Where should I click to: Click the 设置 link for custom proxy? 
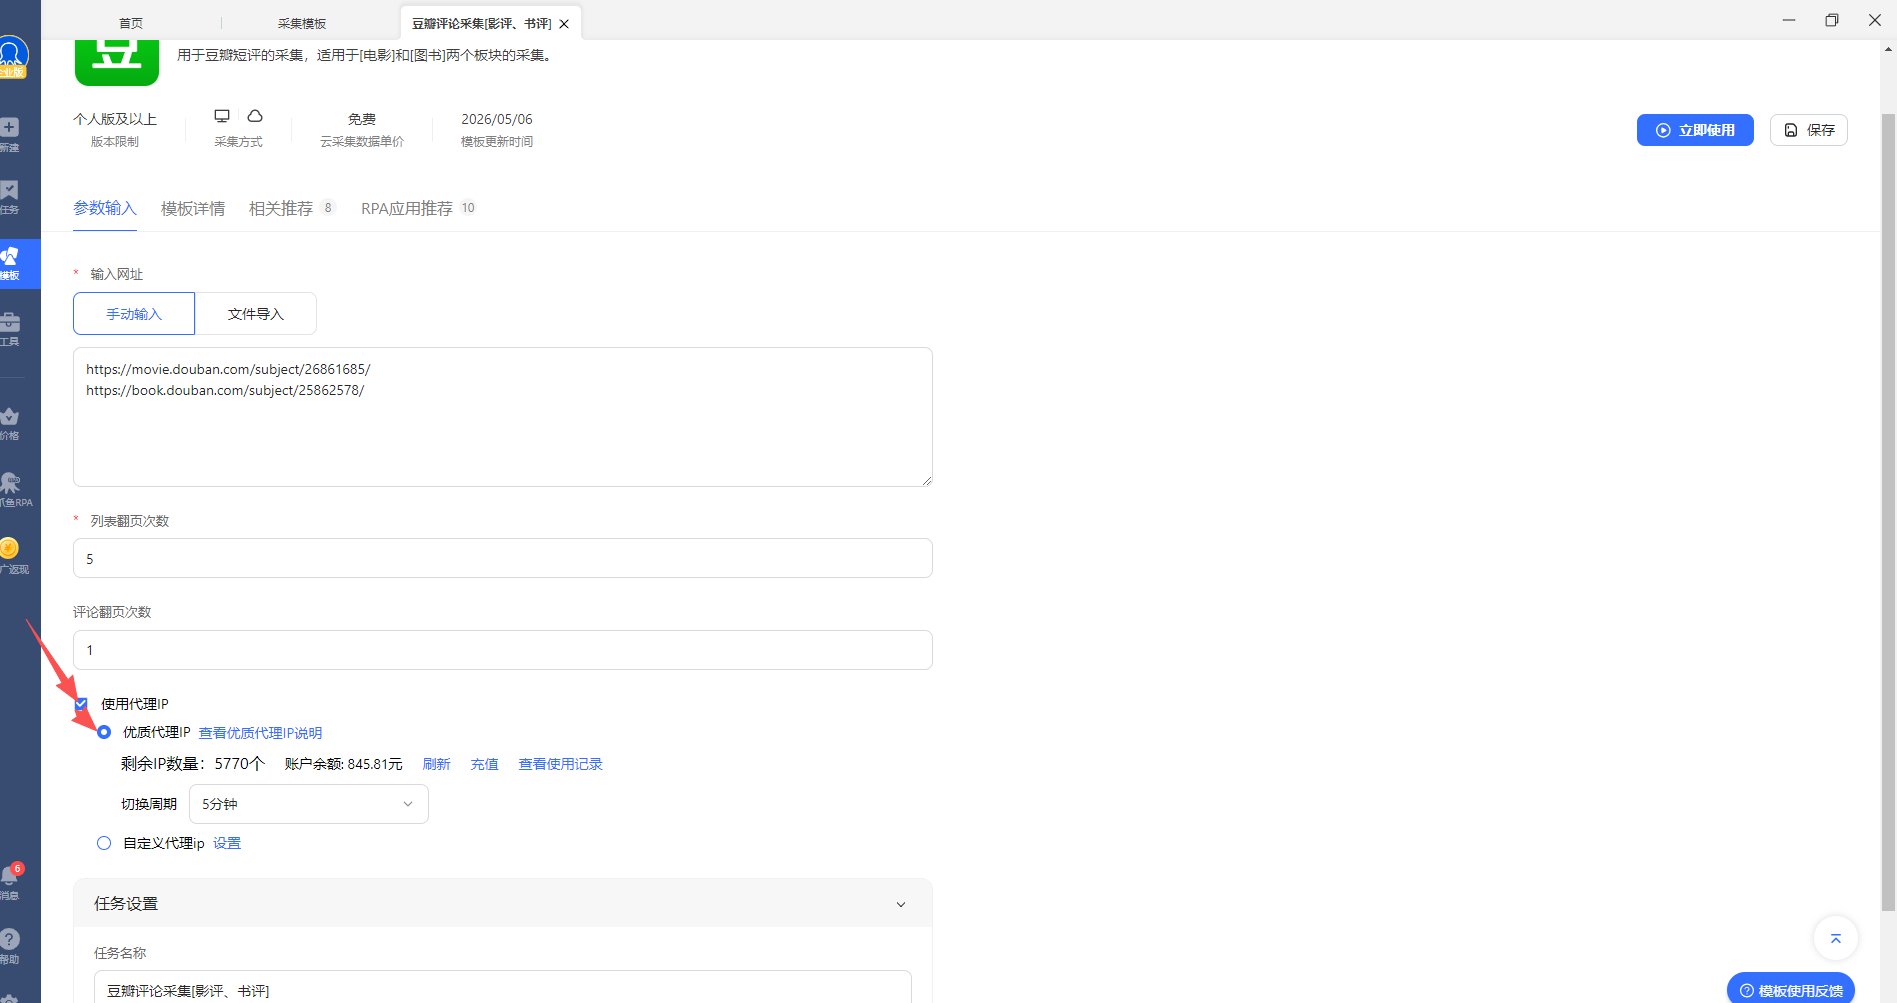click(227, 843)
